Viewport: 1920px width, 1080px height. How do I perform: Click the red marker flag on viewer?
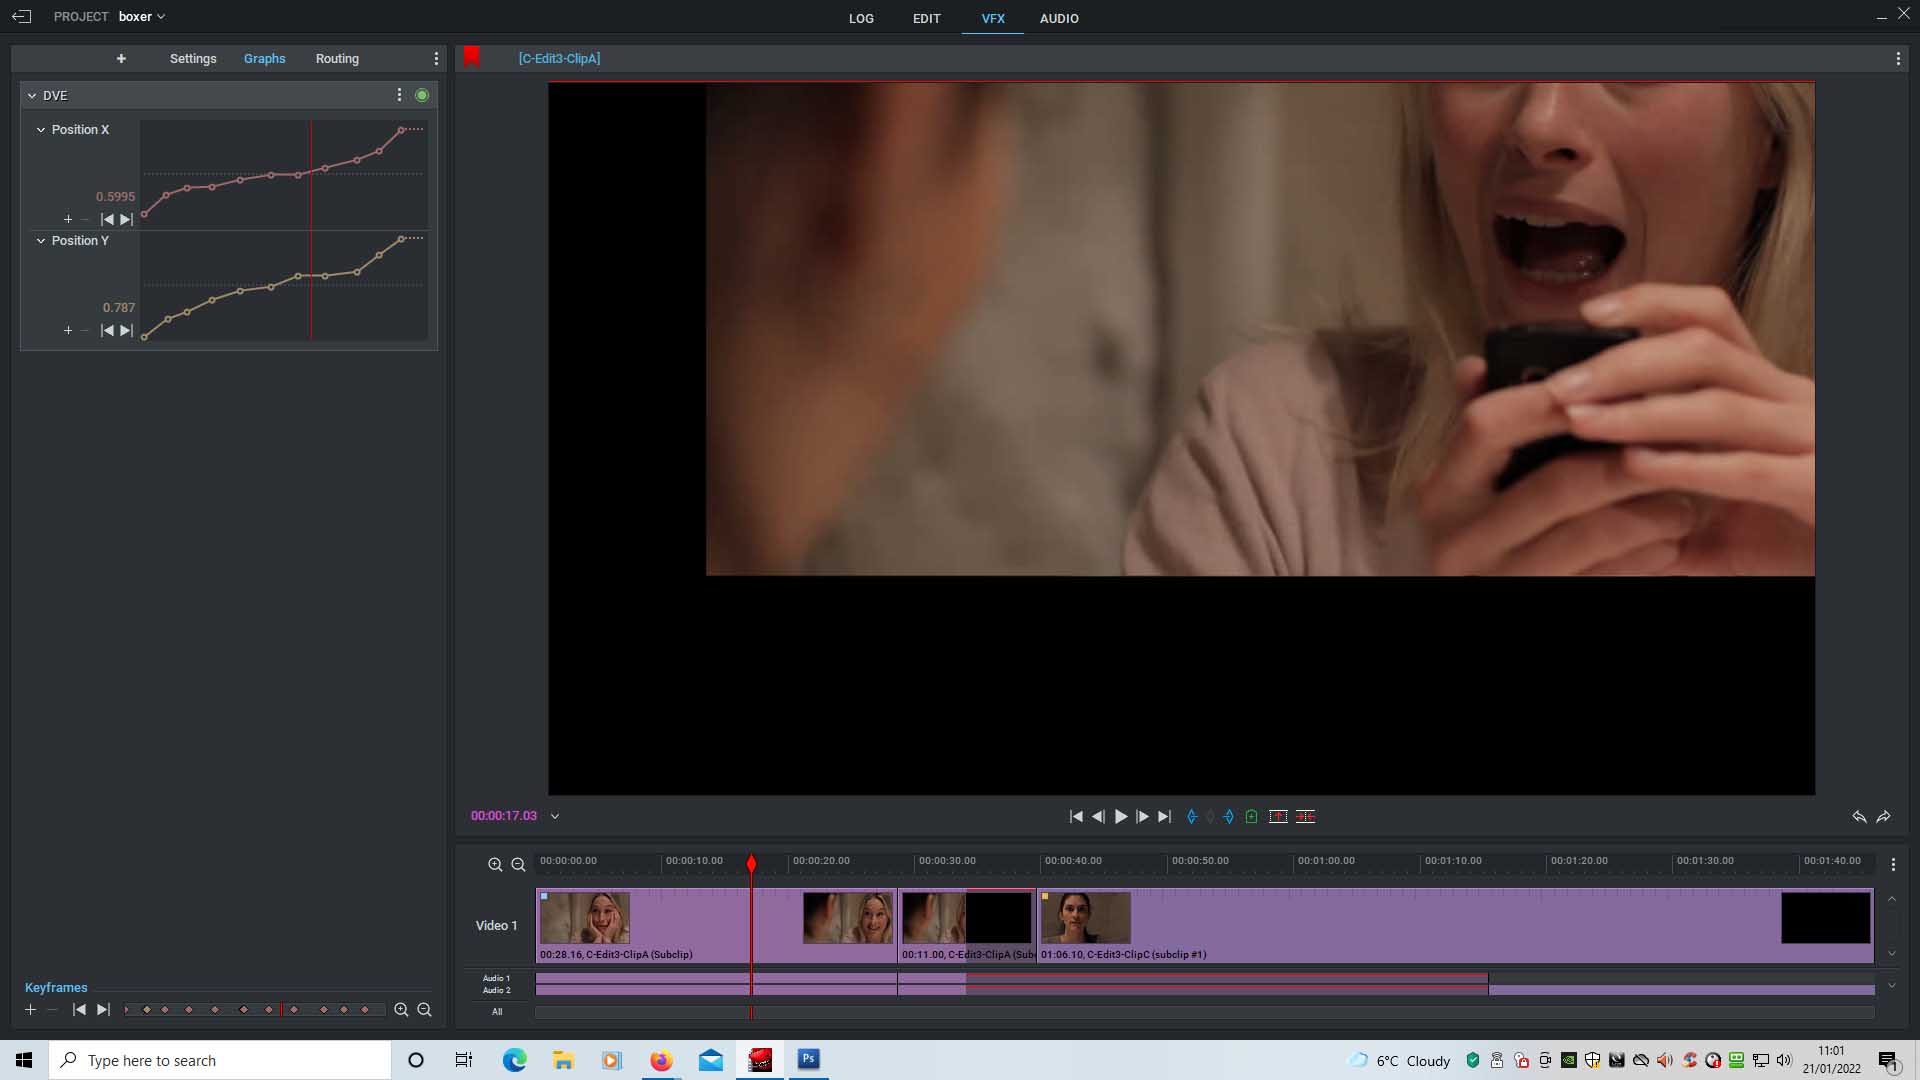[x=472, y=57]
